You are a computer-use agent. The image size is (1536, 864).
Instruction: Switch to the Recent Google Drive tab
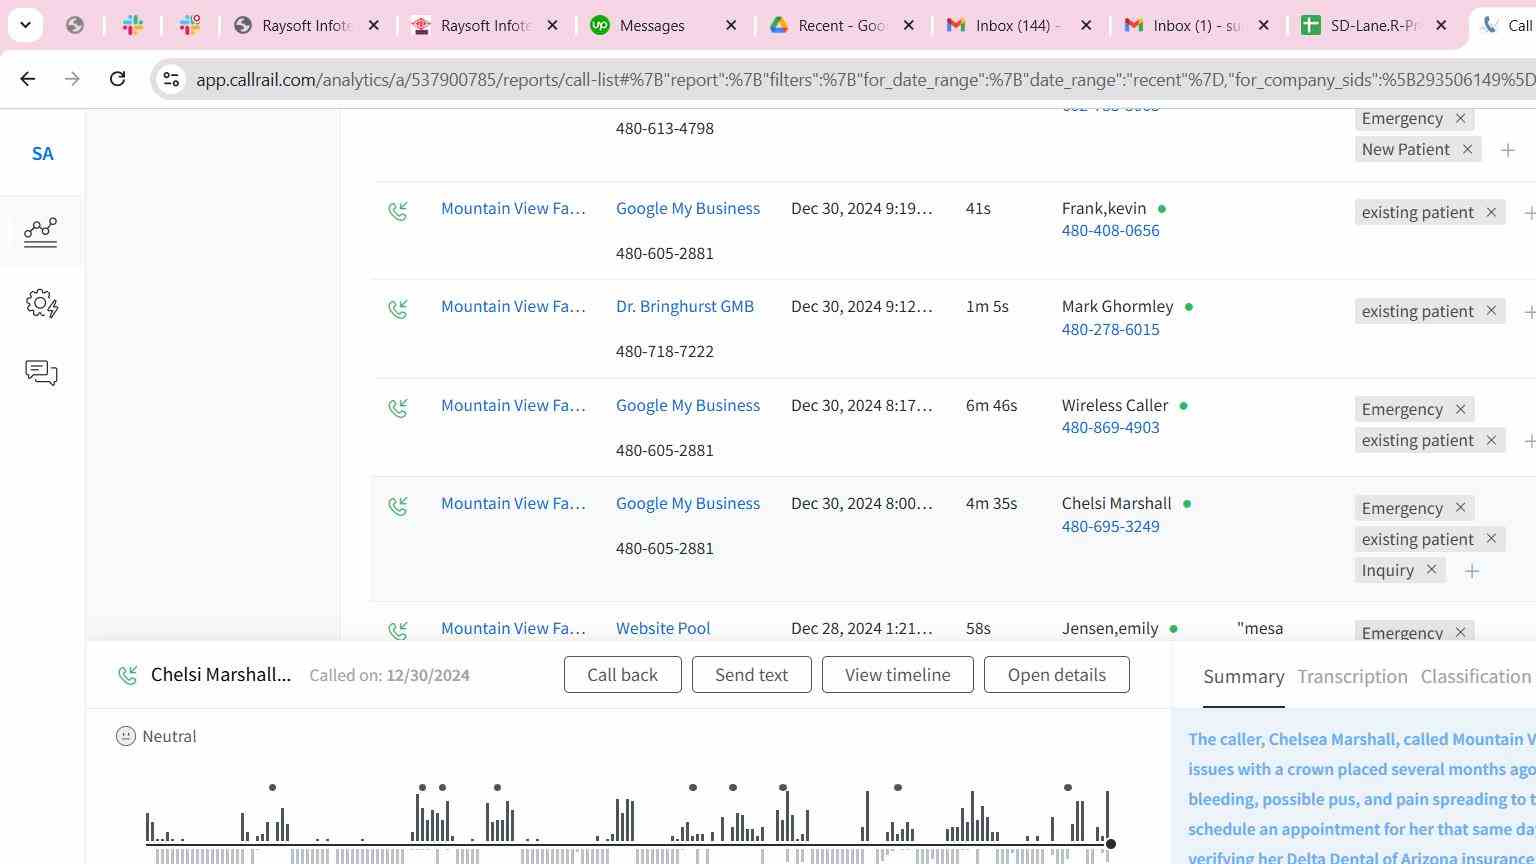pos(842,25)
